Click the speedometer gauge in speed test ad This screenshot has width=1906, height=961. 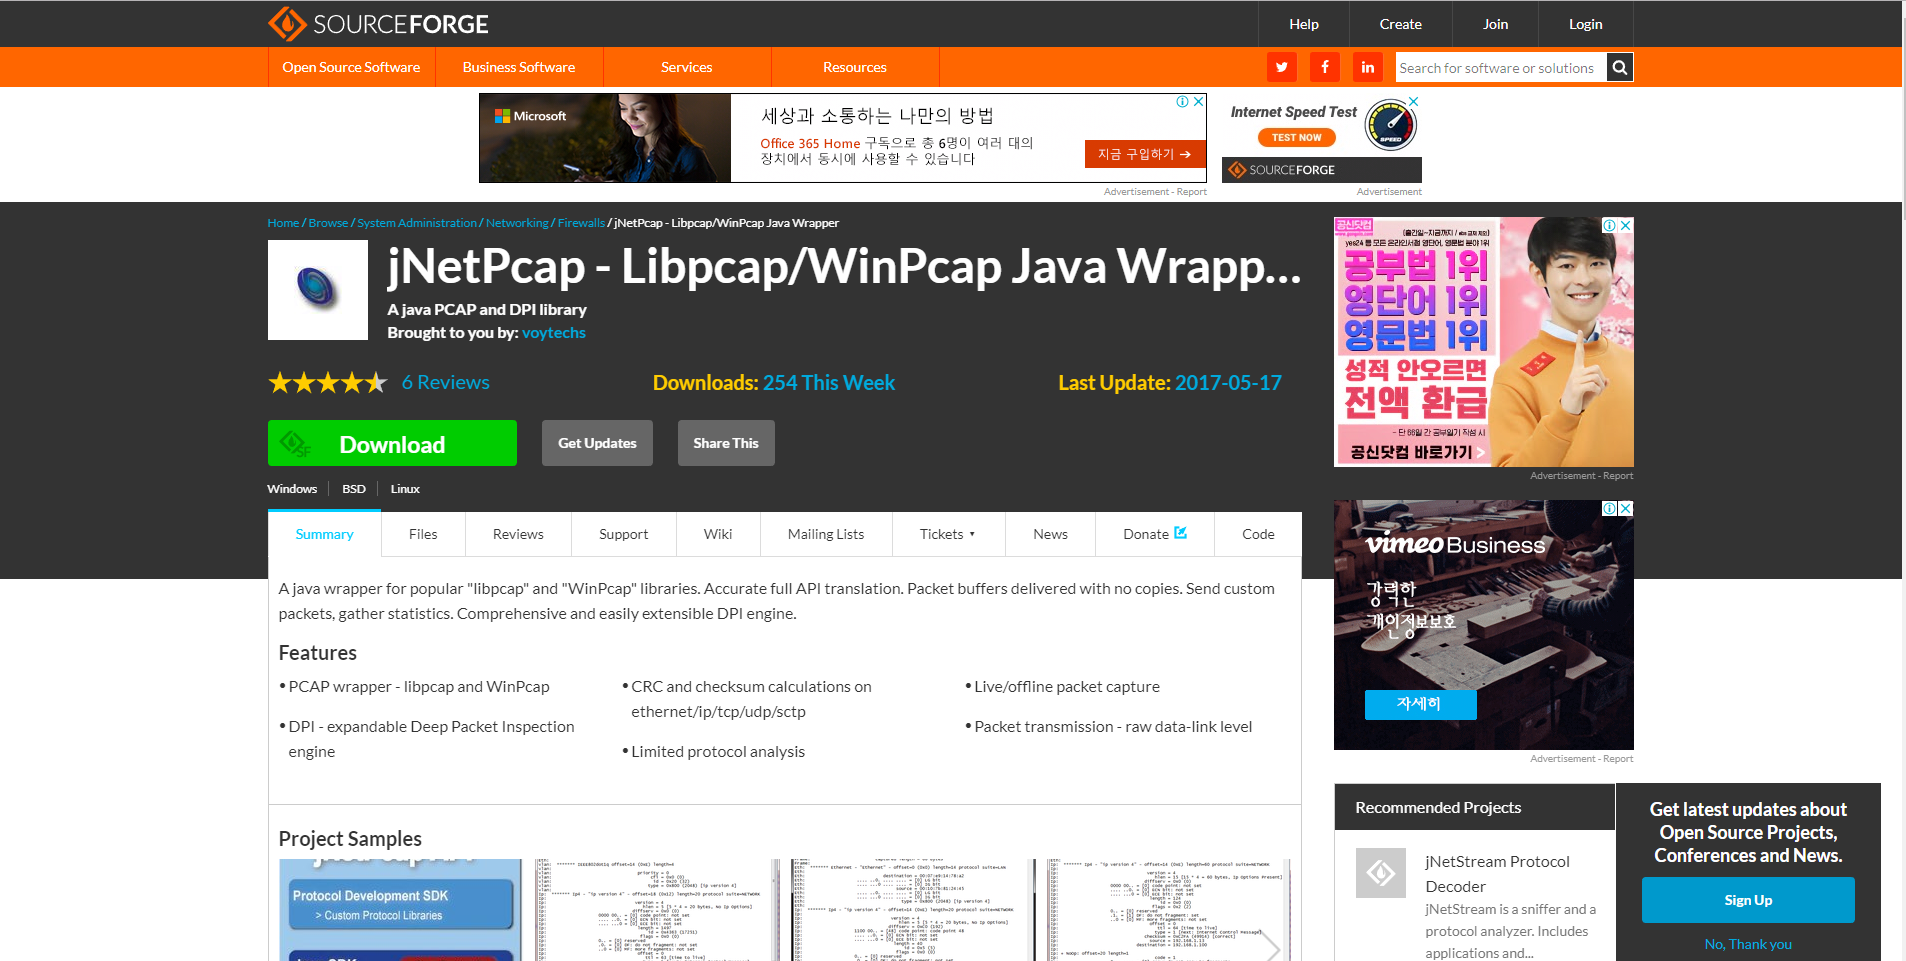[1390, 126]
